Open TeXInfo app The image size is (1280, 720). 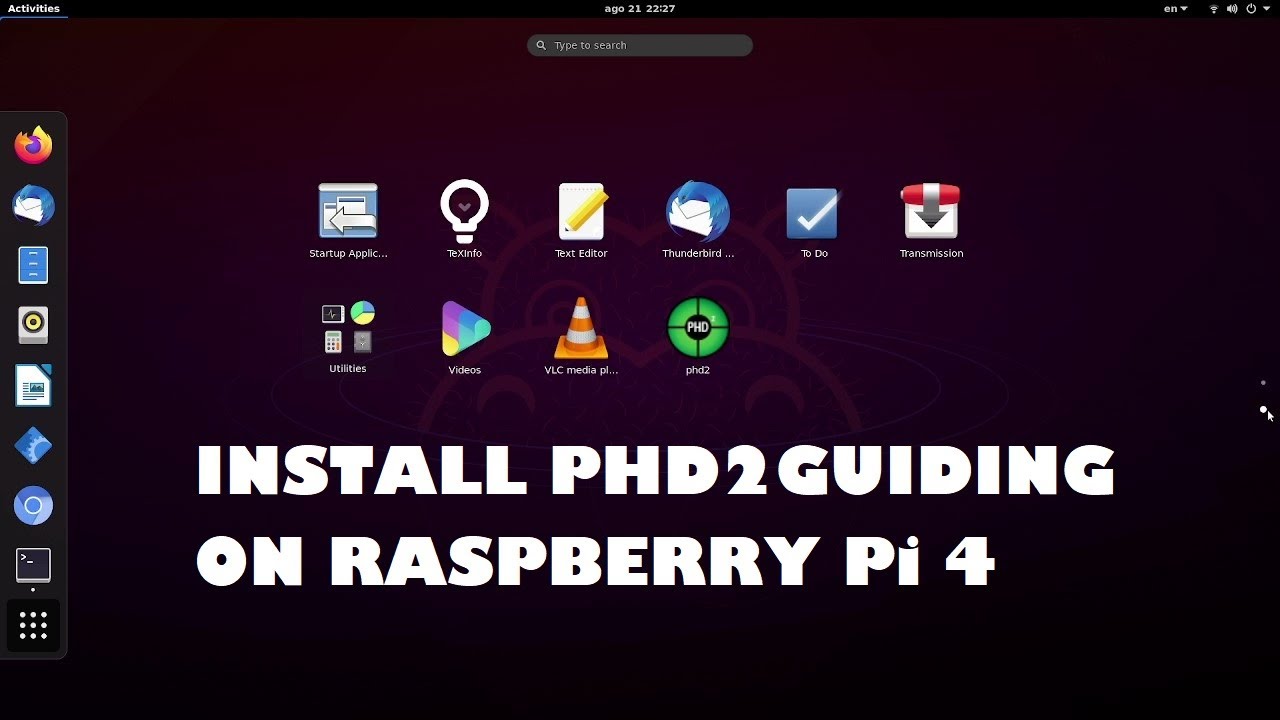pyautogui.click(x=464, y=220)
